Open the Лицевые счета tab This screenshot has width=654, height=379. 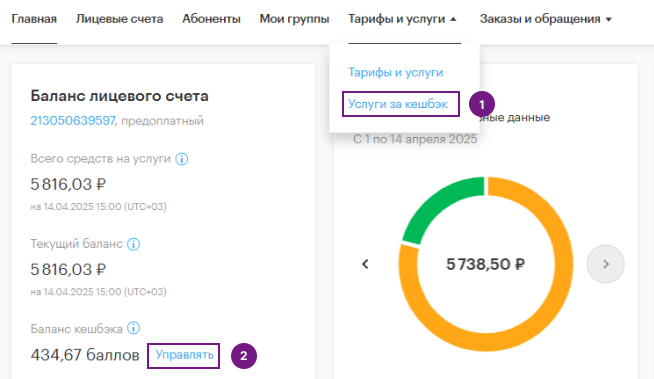pyautogui.click(x=120, y=19)
